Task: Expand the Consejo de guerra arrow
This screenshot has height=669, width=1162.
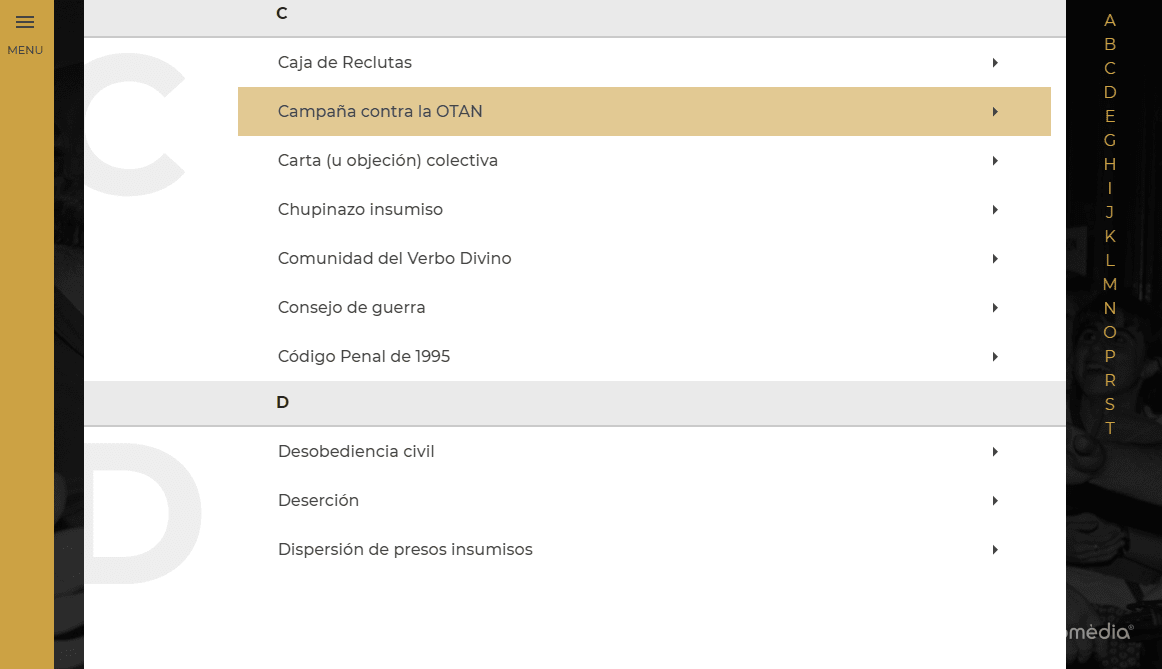Action: [x=995, y=308]
